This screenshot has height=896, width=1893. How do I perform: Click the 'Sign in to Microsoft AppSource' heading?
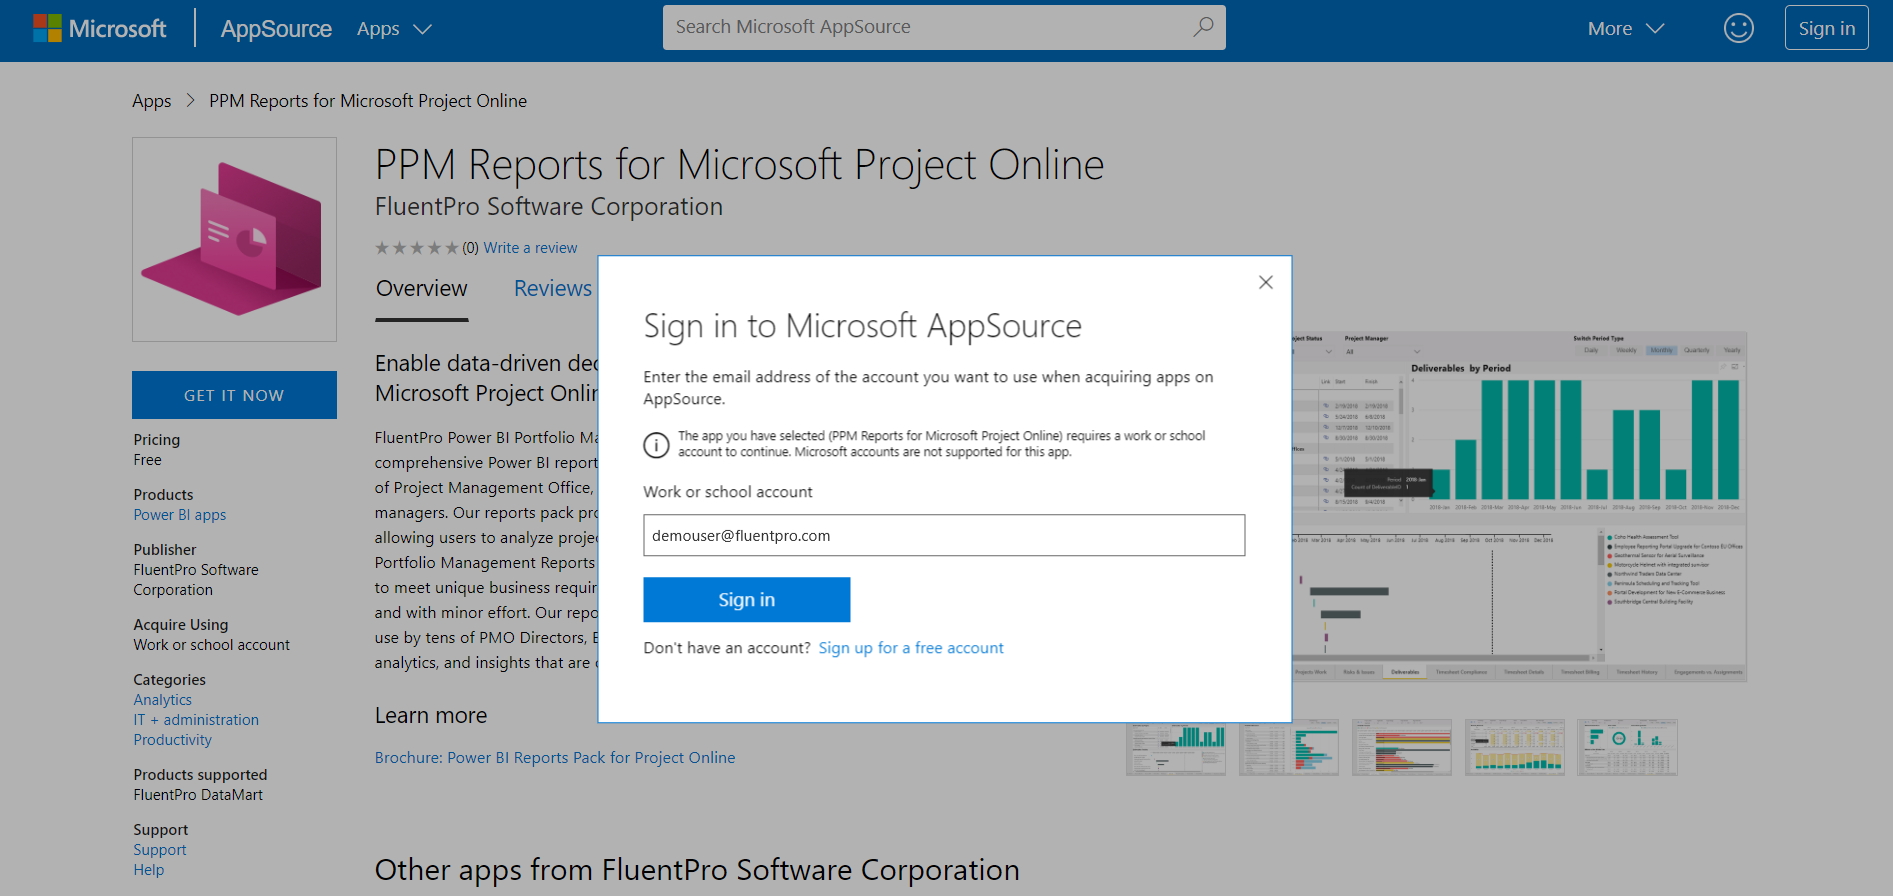click(863, 326)
